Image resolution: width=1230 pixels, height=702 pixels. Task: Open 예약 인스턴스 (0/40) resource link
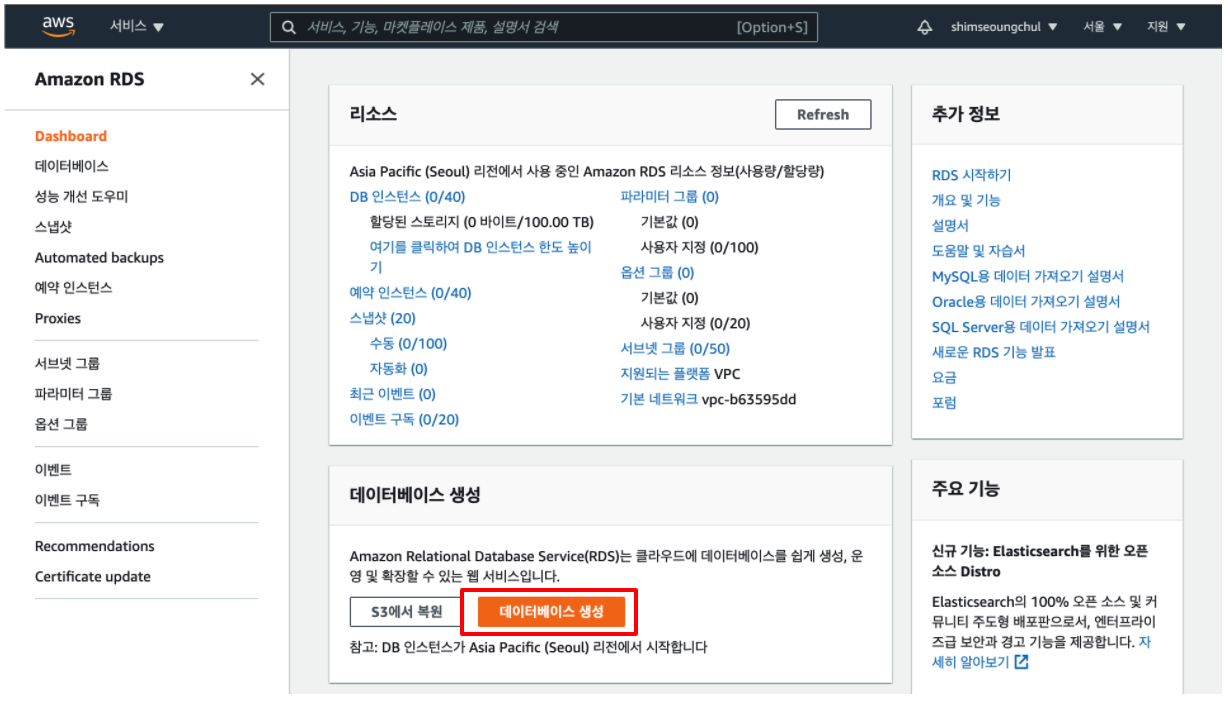[x=410, y=293]
